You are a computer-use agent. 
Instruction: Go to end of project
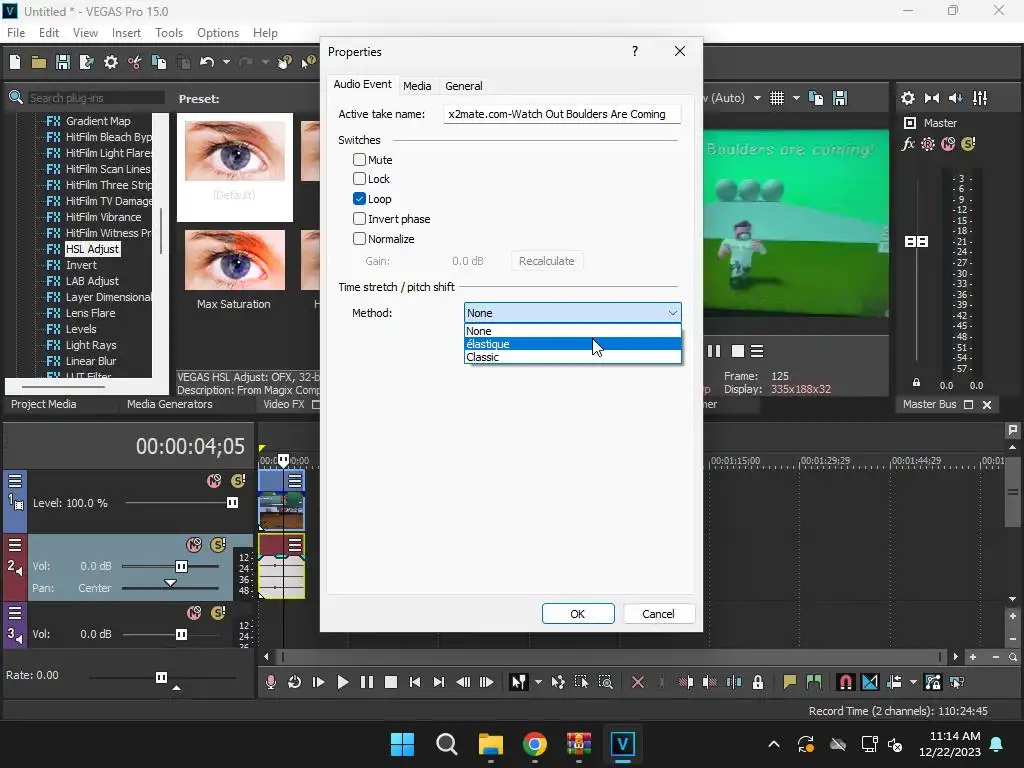click(x=439, y=682)
